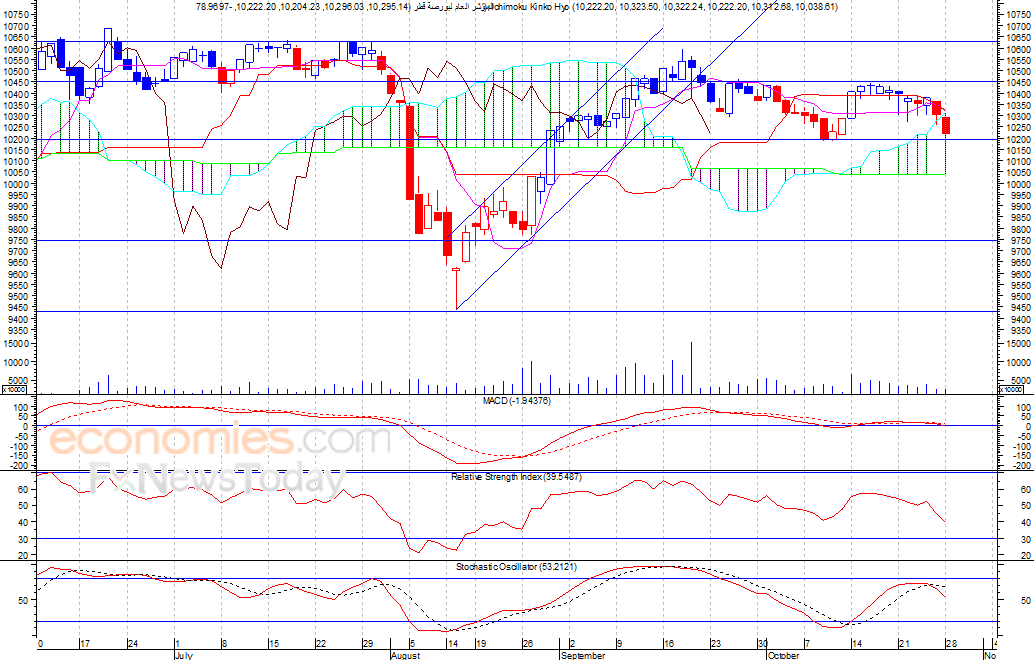Open the economies.com watermark link

click(x=219, y=440)
